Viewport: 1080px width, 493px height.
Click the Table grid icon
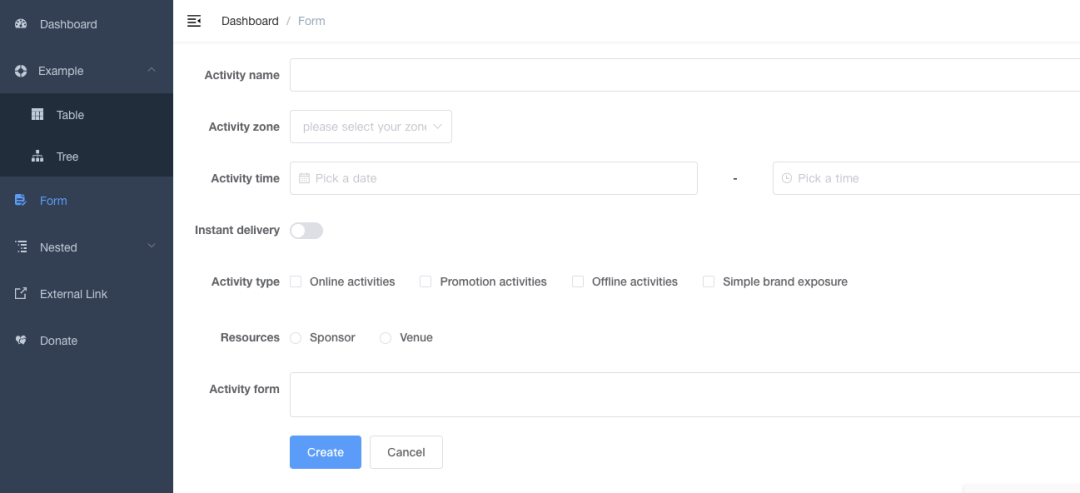(x=38, y=115)
